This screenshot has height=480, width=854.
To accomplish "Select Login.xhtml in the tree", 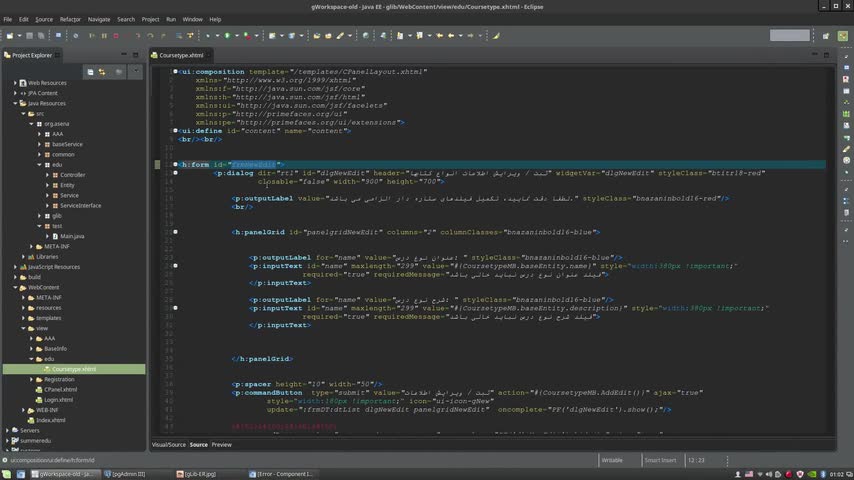I will pyautogui.click(x=58, y=400).
